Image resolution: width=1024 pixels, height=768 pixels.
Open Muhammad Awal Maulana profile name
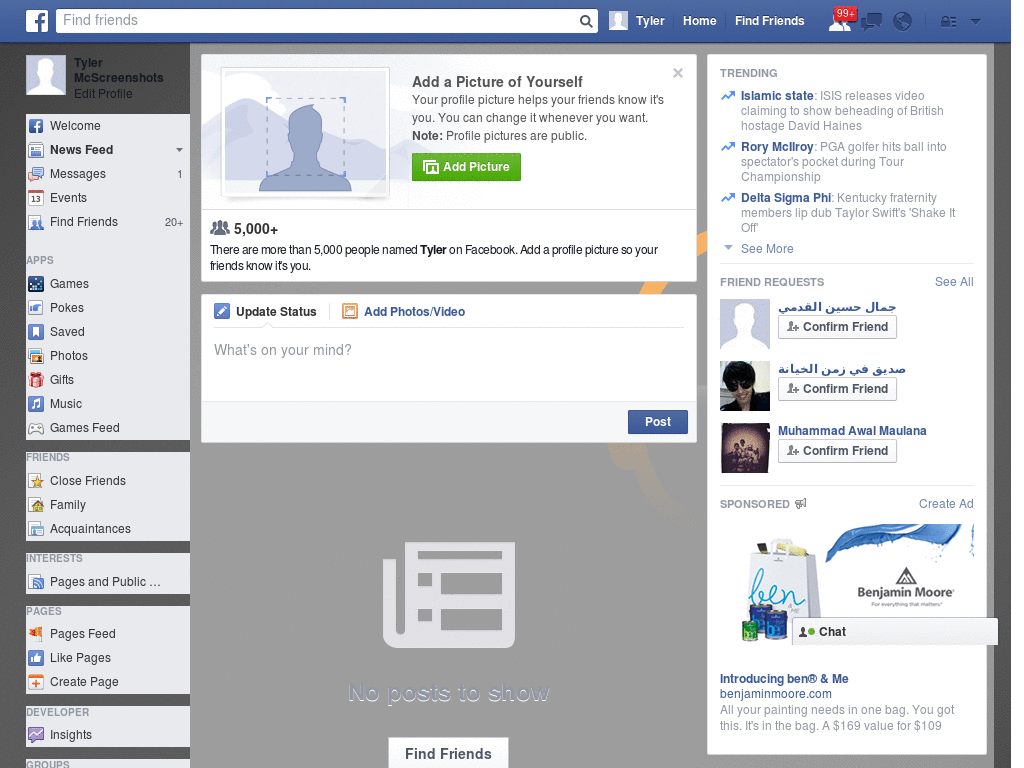(x=852, y=431)
